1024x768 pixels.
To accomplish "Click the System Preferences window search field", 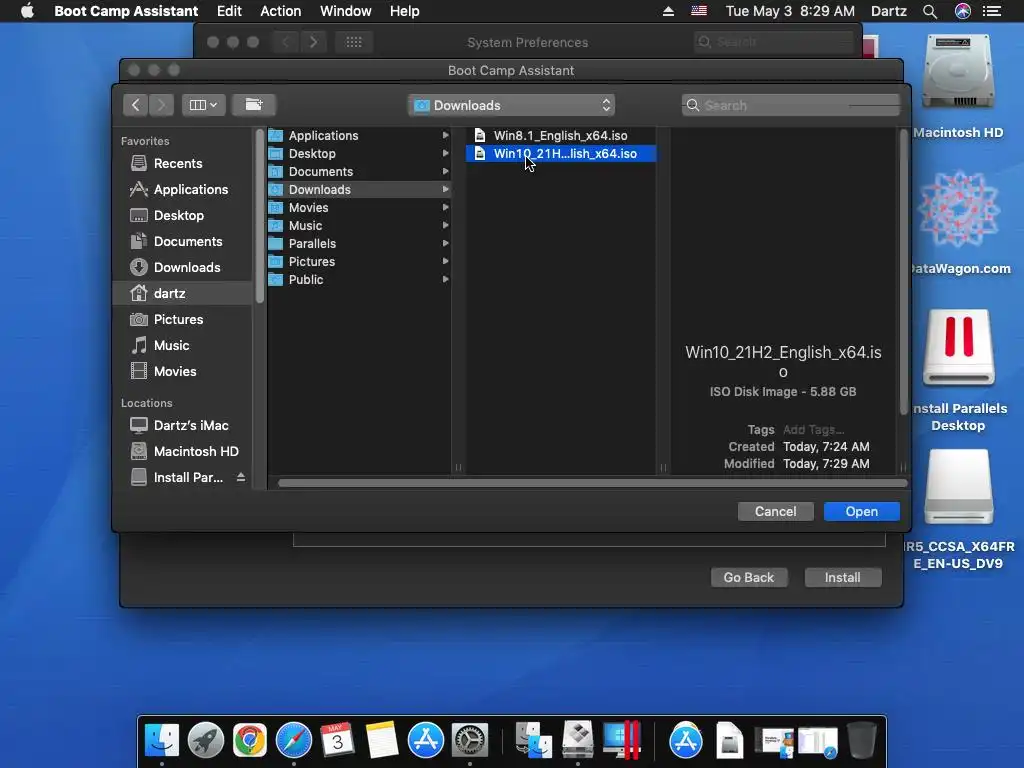I will 775,42.
